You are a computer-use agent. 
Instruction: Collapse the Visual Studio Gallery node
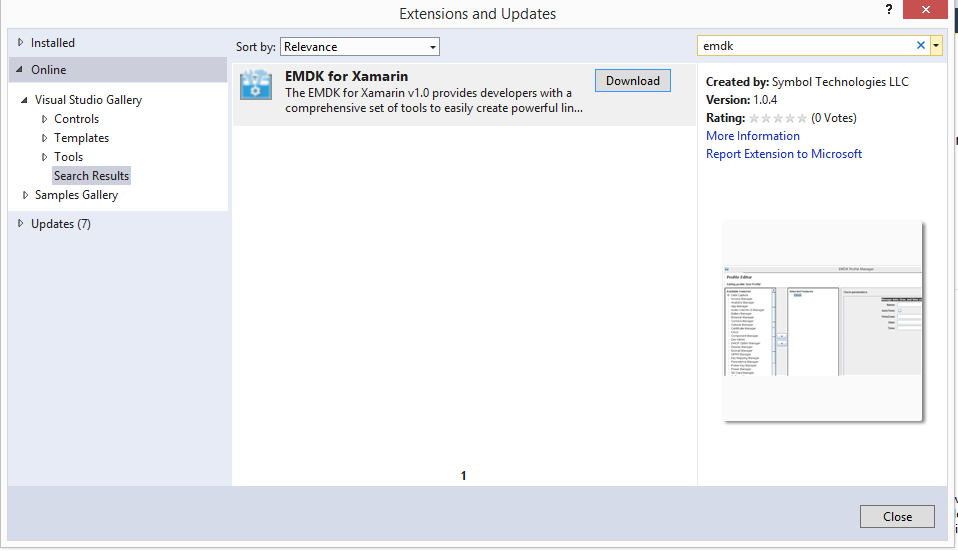tap(24, 100)
